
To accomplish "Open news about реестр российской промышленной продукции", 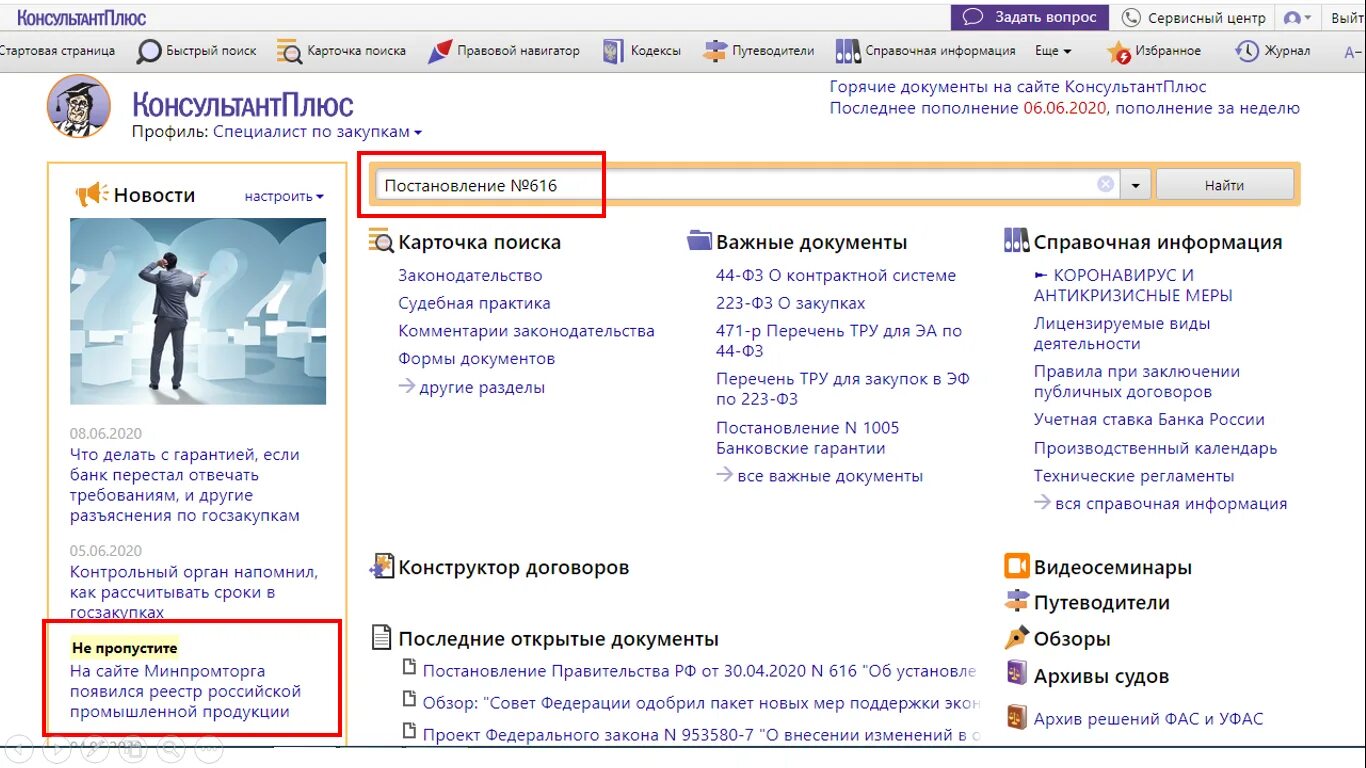I will click(185, 691).
